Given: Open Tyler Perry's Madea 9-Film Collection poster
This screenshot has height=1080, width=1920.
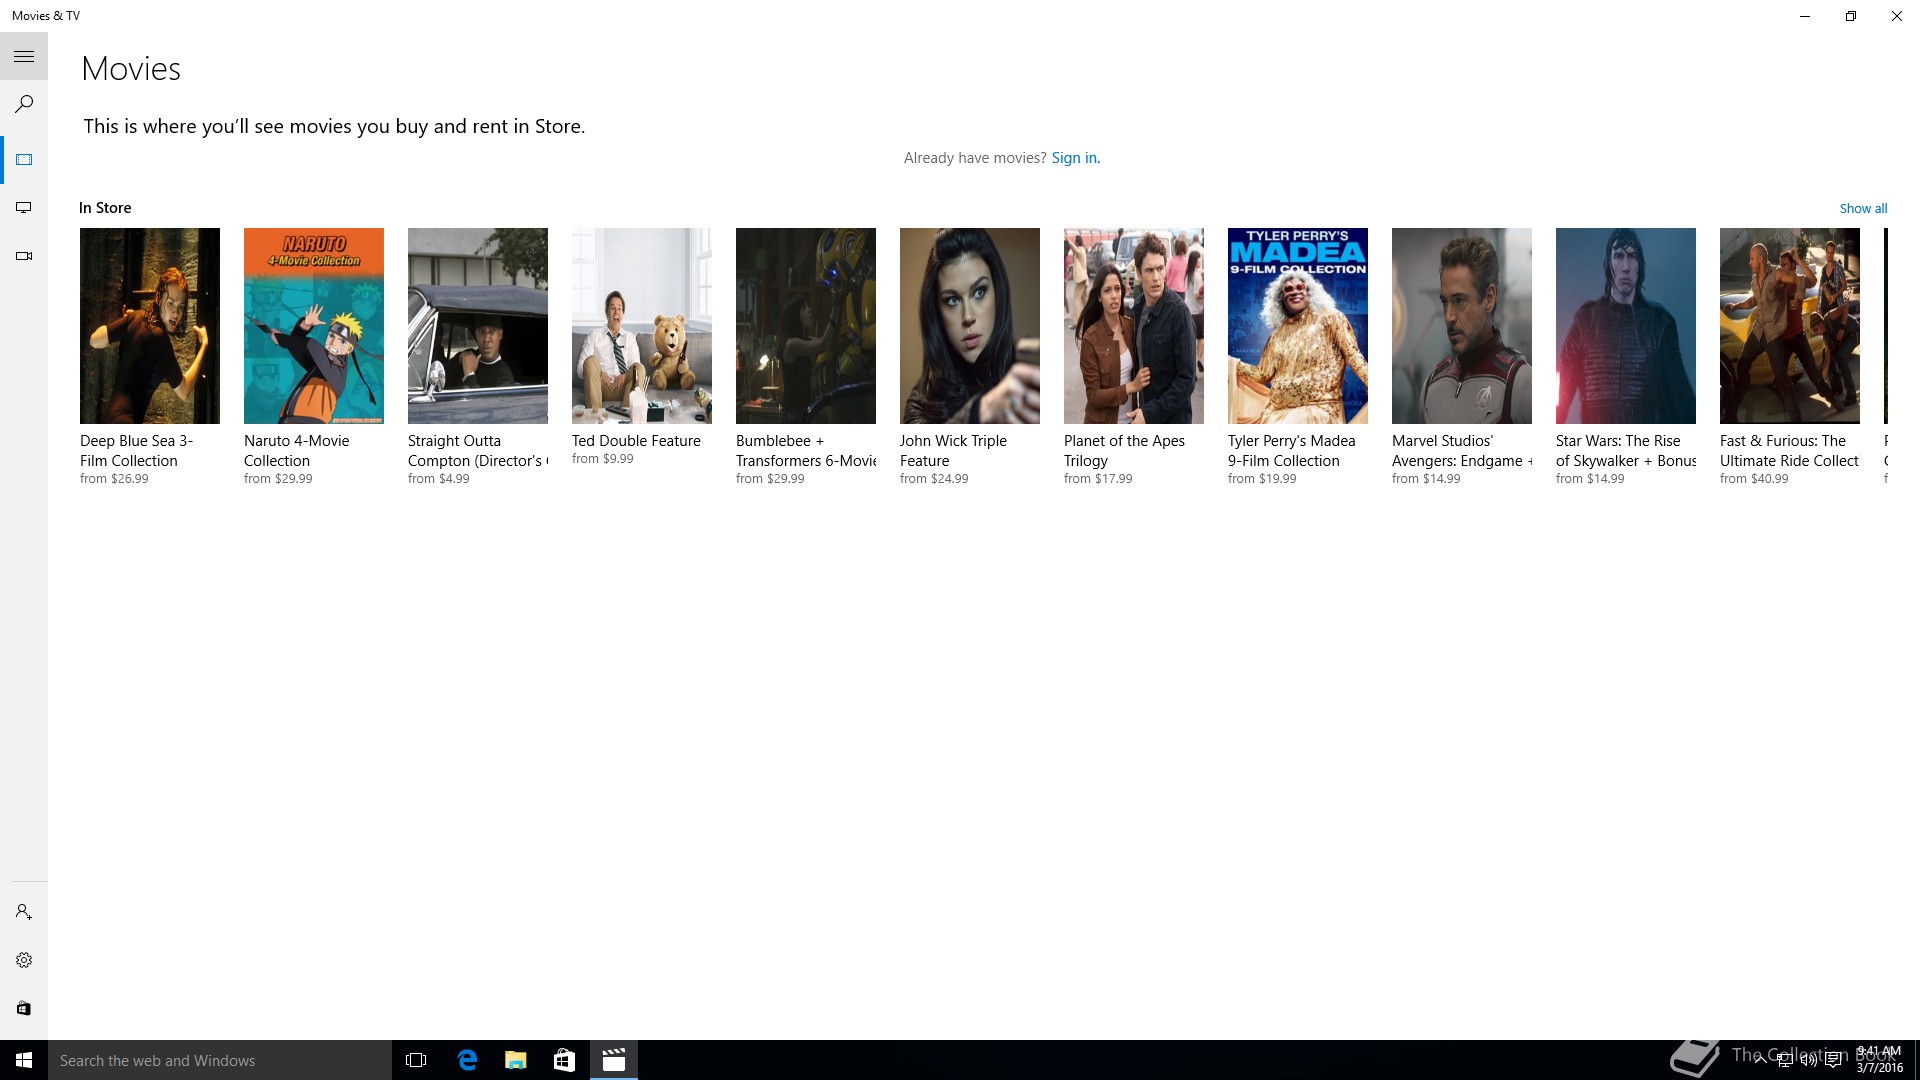Looking at the screenshot, I should point(1298,326).
